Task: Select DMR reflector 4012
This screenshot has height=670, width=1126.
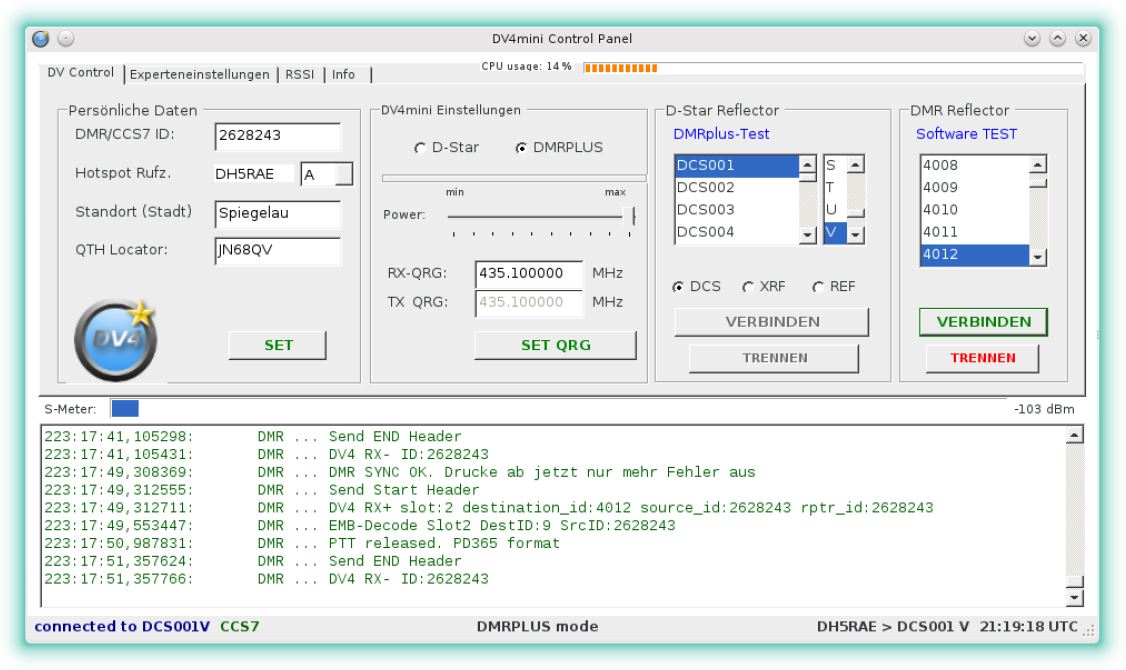Action: pyautogui.click(x=974, y=254)
